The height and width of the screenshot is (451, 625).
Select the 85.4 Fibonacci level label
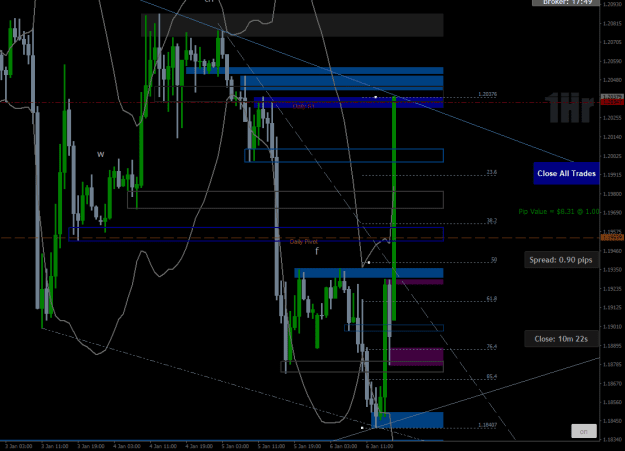pyautogui.click(x=492, y=376)
